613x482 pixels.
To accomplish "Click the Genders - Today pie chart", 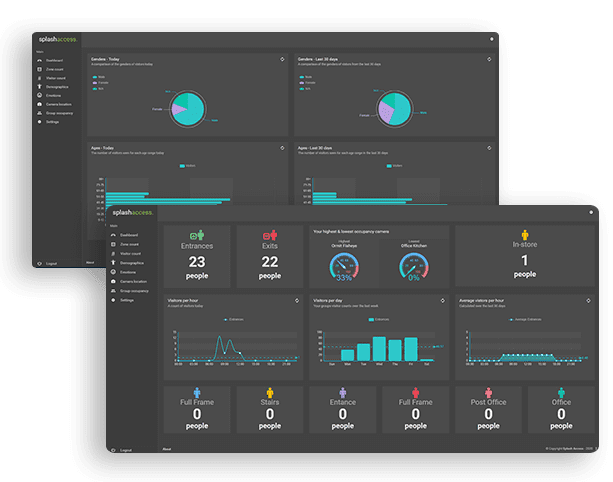I will 188,109.
